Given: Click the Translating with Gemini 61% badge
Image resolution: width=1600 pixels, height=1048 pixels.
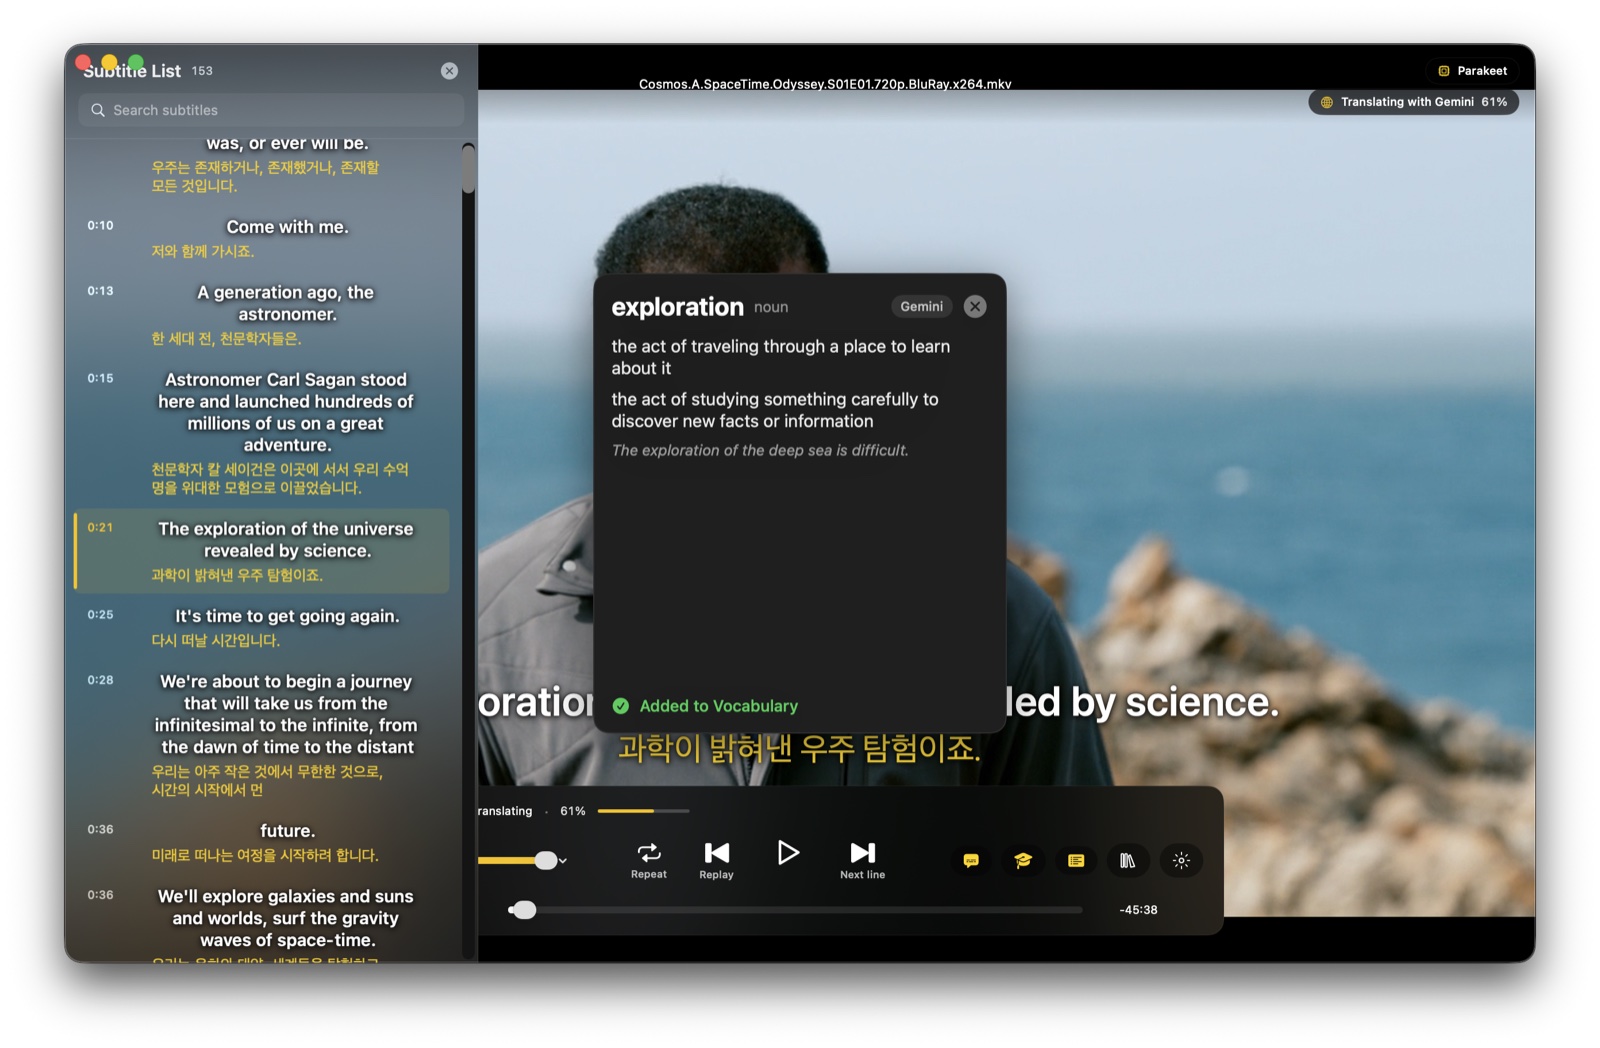Looking at the screenshot, I should [x=1414, y=102].
